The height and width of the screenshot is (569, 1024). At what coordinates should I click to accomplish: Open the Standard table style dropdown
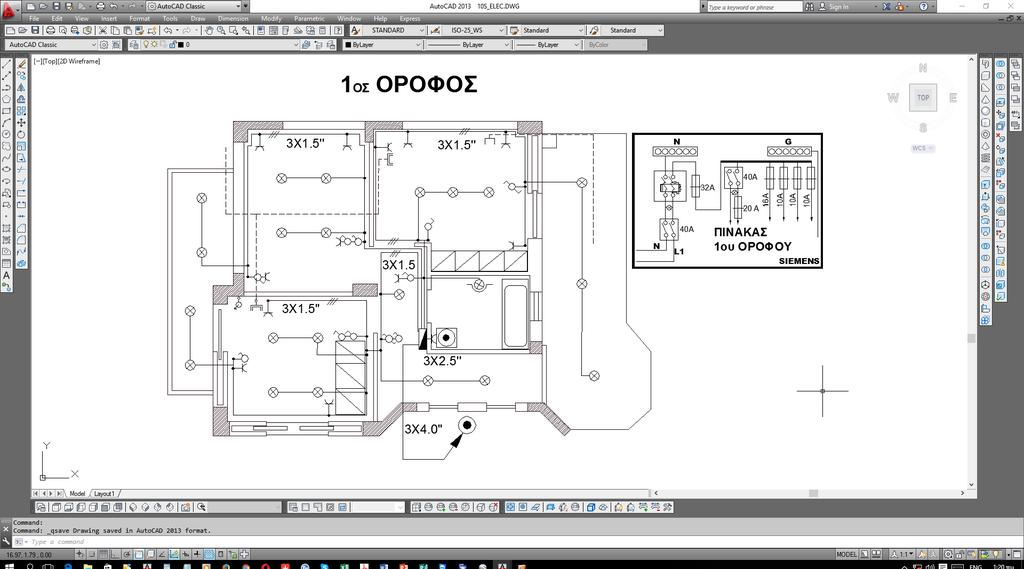[x=552, y=30]
